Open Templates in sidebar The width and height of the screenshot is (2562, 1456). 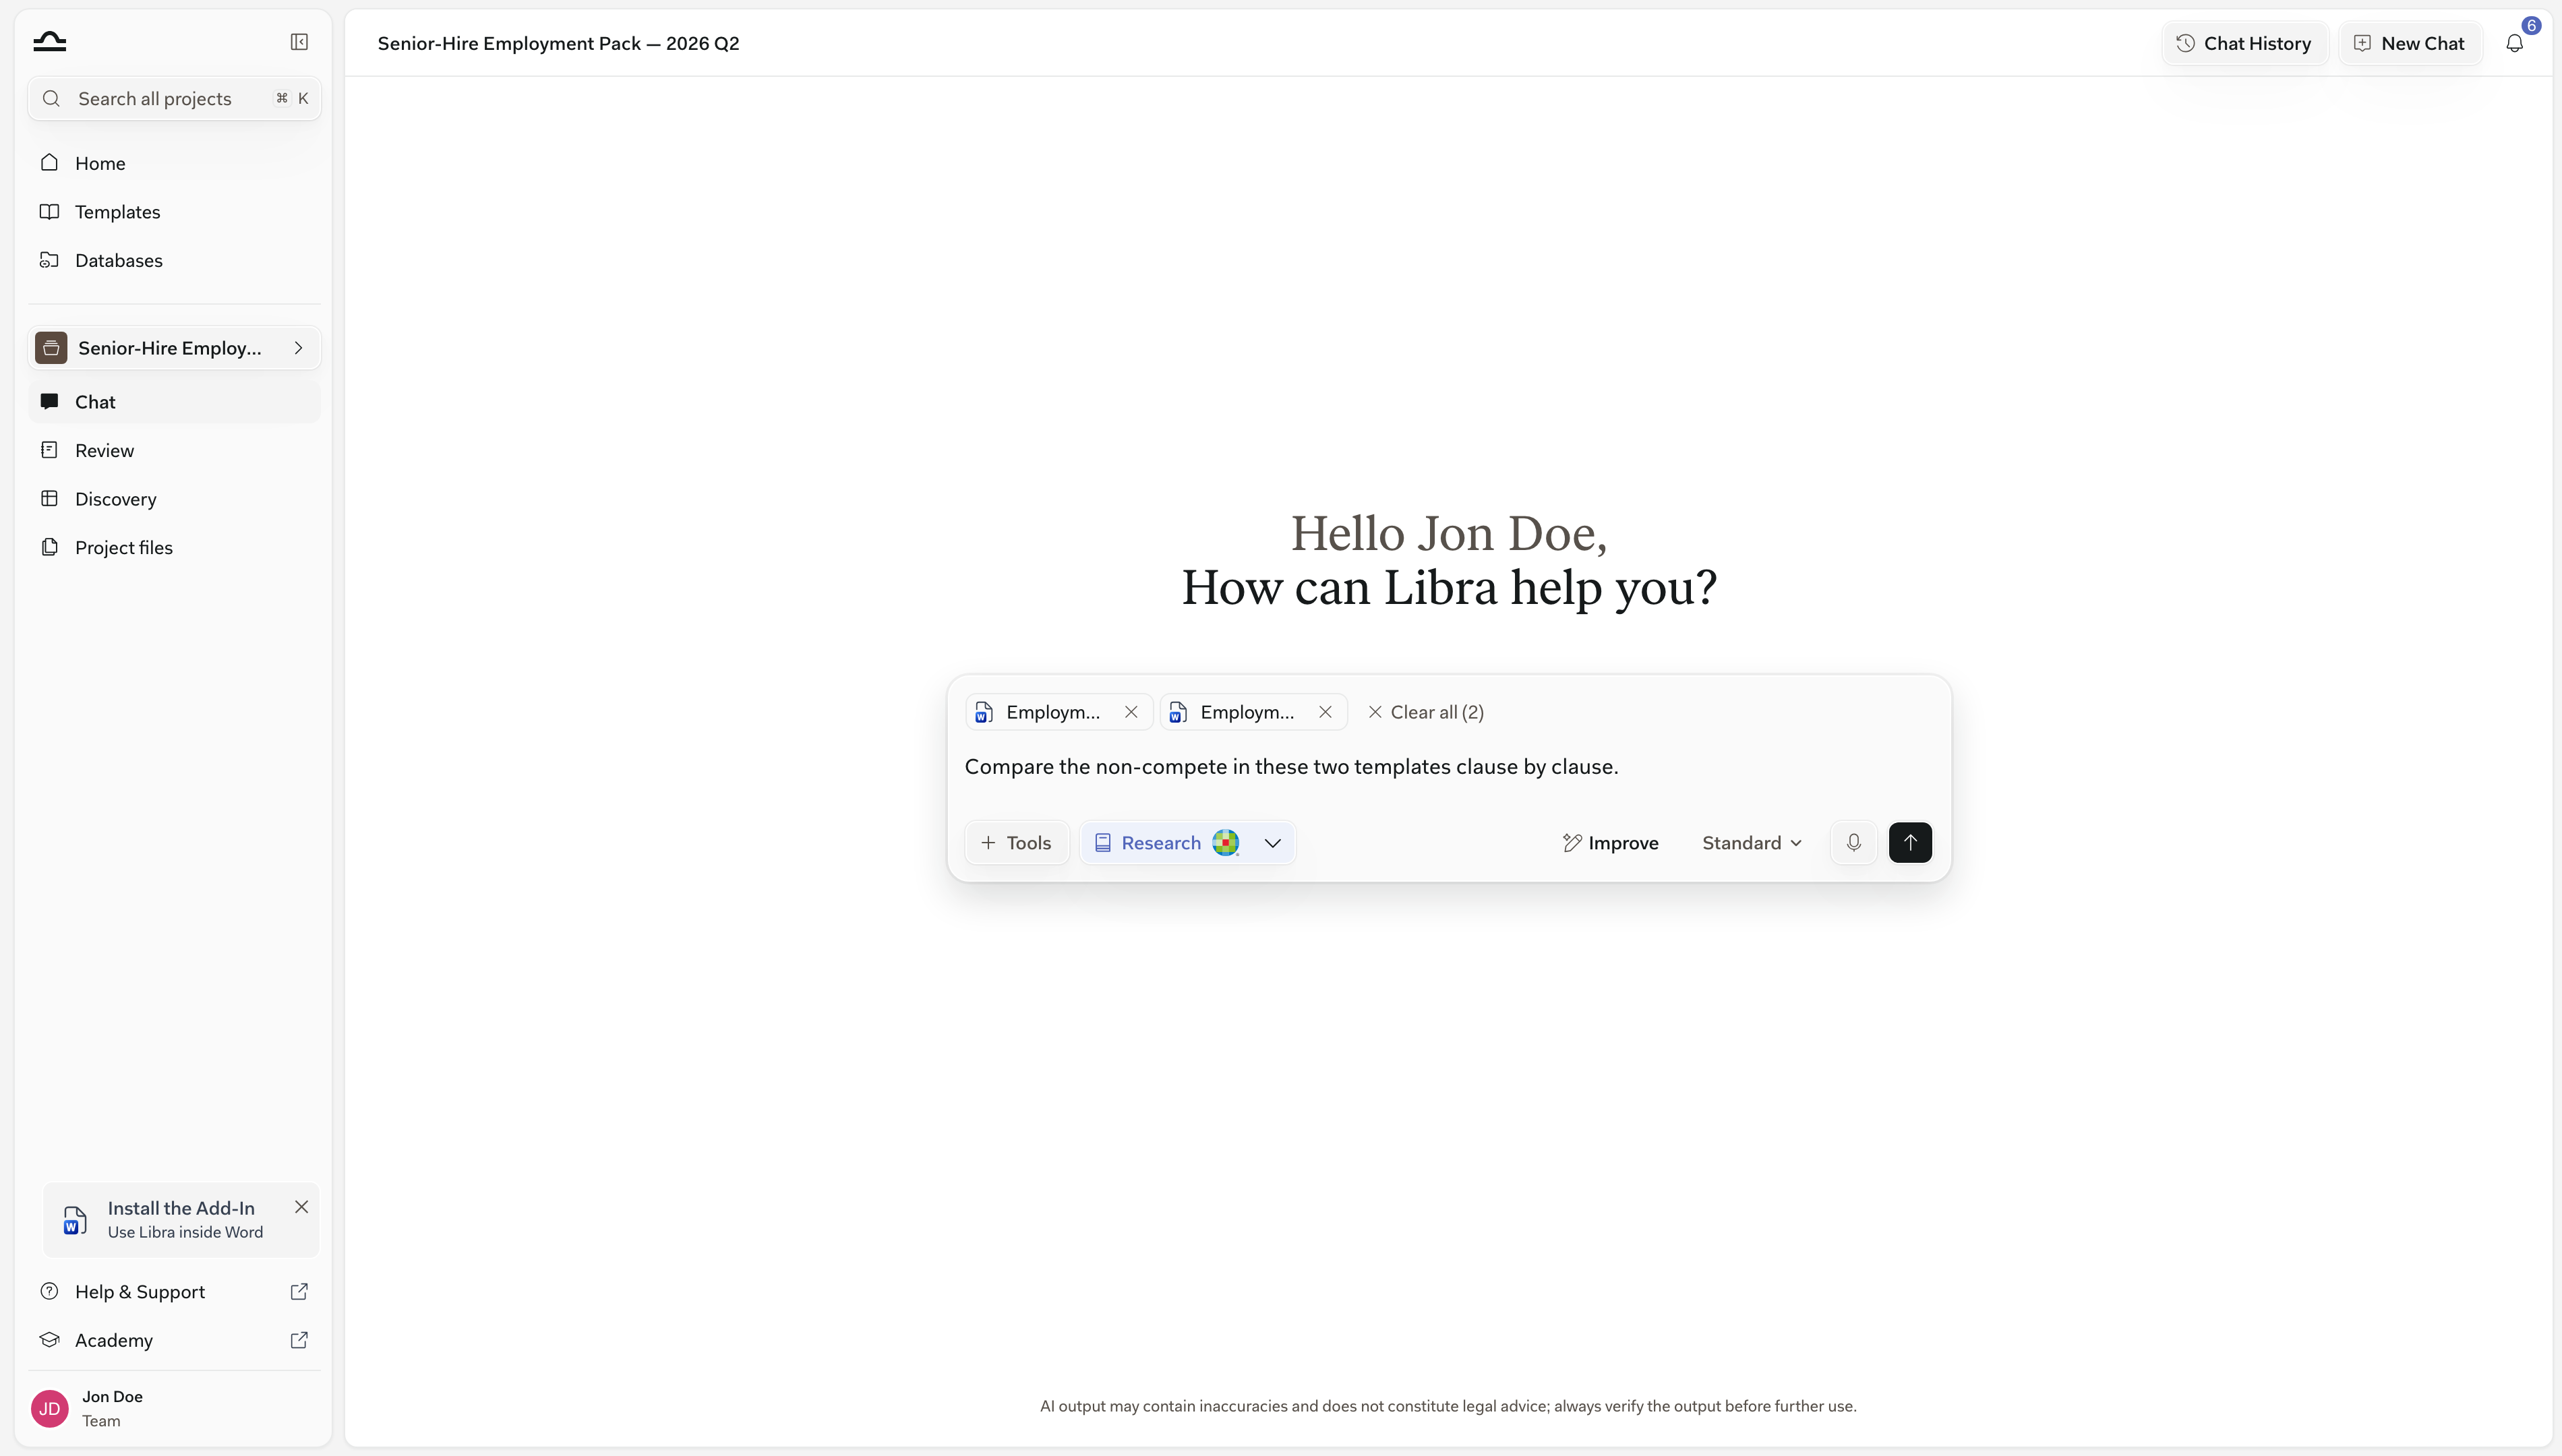175,212
